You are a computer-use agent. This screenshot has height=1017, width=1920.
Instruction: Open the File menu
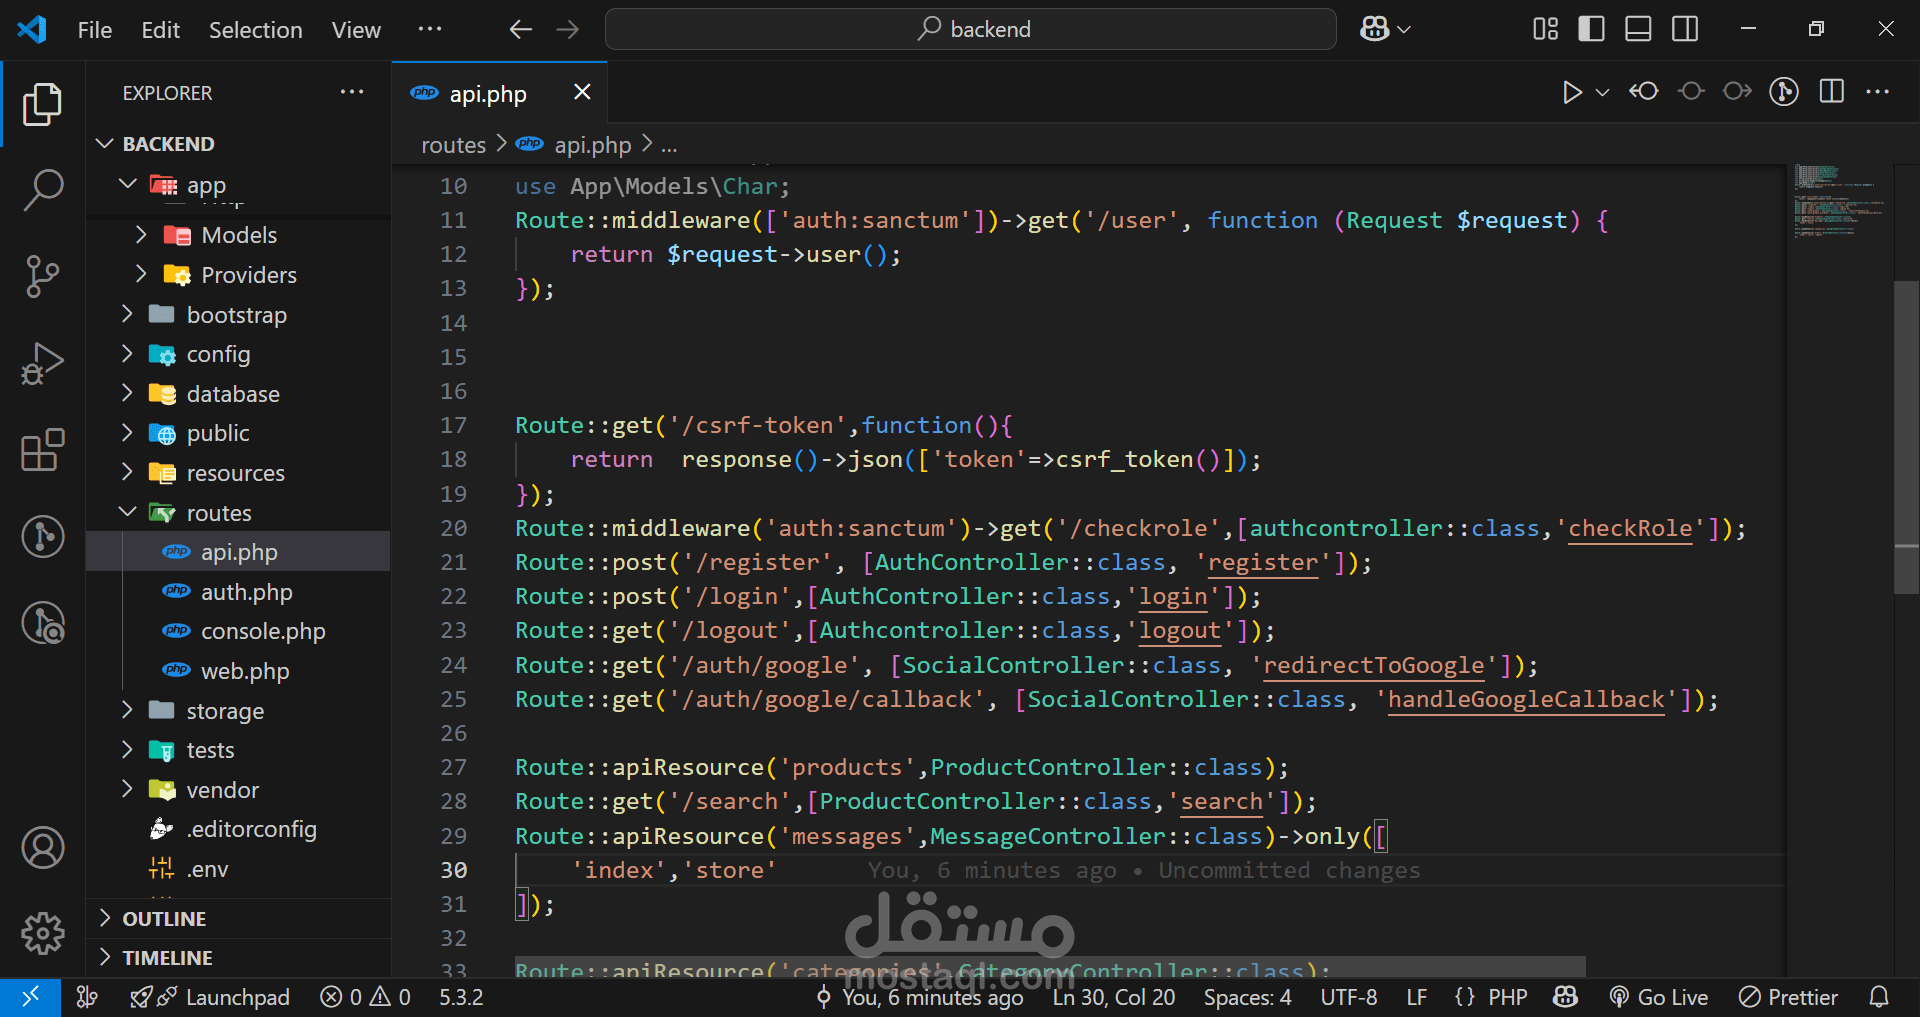point(93,29)
